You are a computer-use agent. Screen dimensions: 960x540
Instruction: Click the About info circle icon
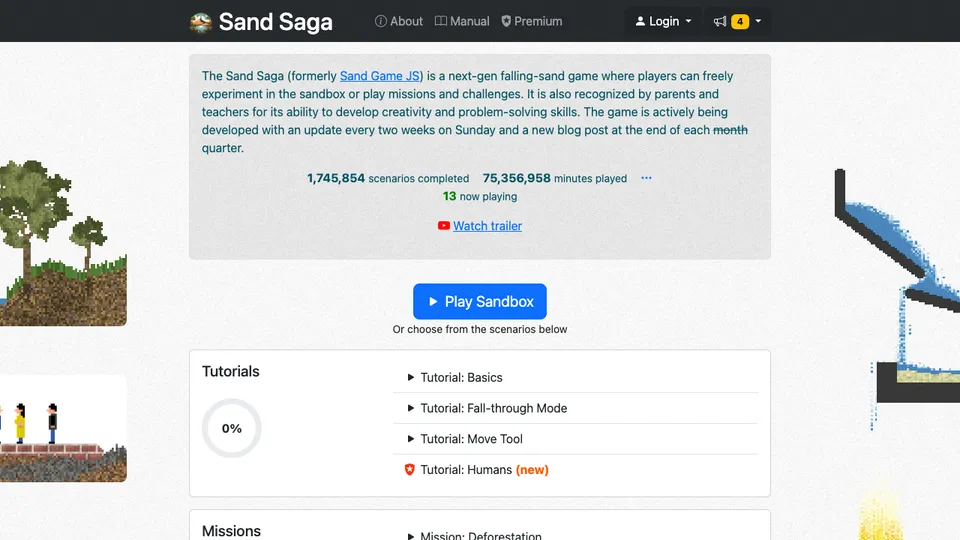tap(381, 21)
